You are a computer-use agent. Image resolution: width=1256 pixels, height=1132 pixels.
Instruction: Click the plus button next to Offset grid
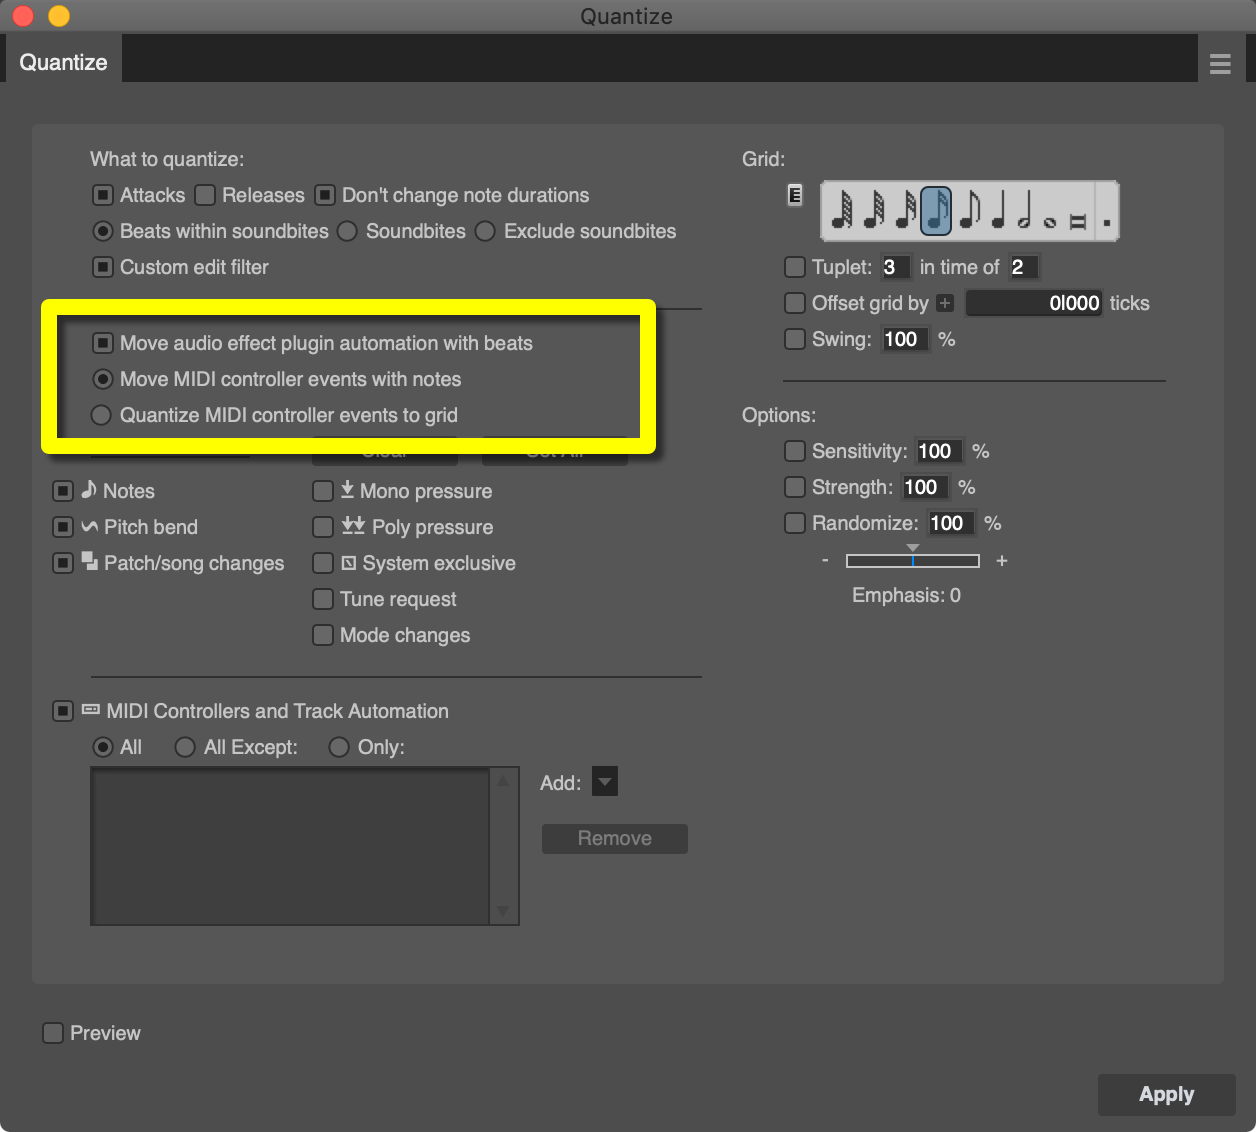944,303
